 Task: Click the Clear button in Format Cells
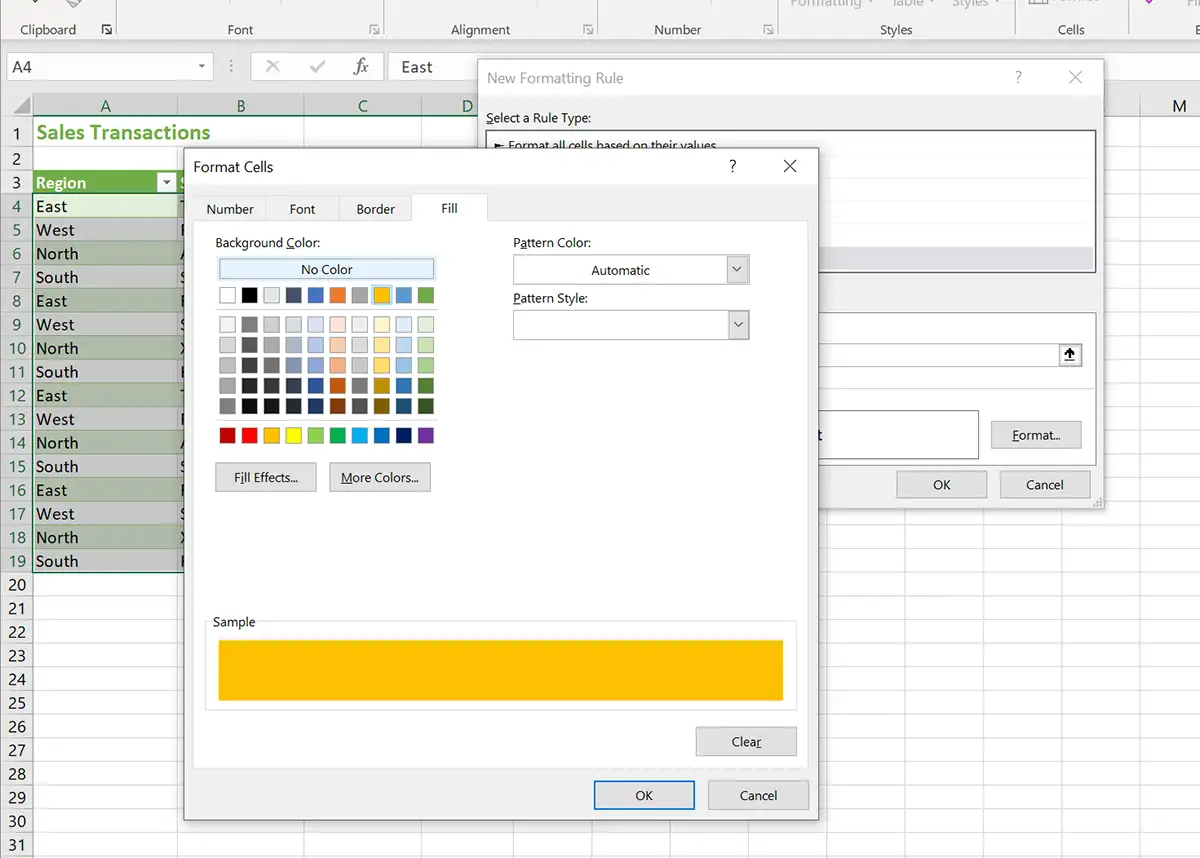click(x=746, y=741)
